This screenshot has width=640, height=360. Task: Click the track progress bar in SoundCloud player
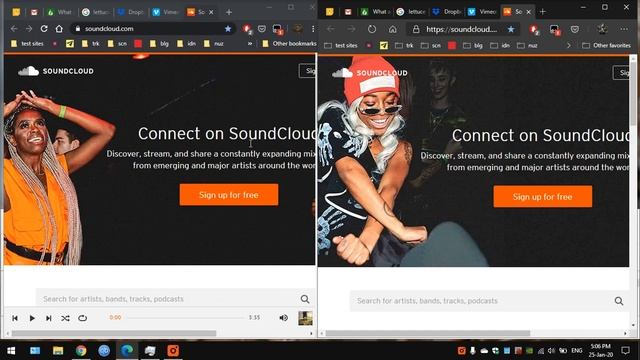pos(186,317)
